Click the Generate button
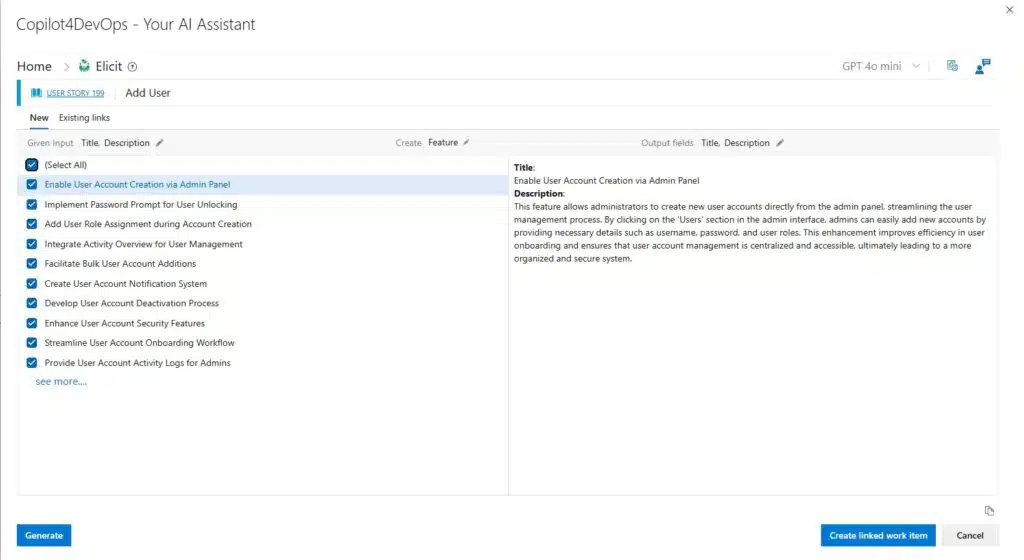The image size is (1024, 560). (x=44, y=535)
